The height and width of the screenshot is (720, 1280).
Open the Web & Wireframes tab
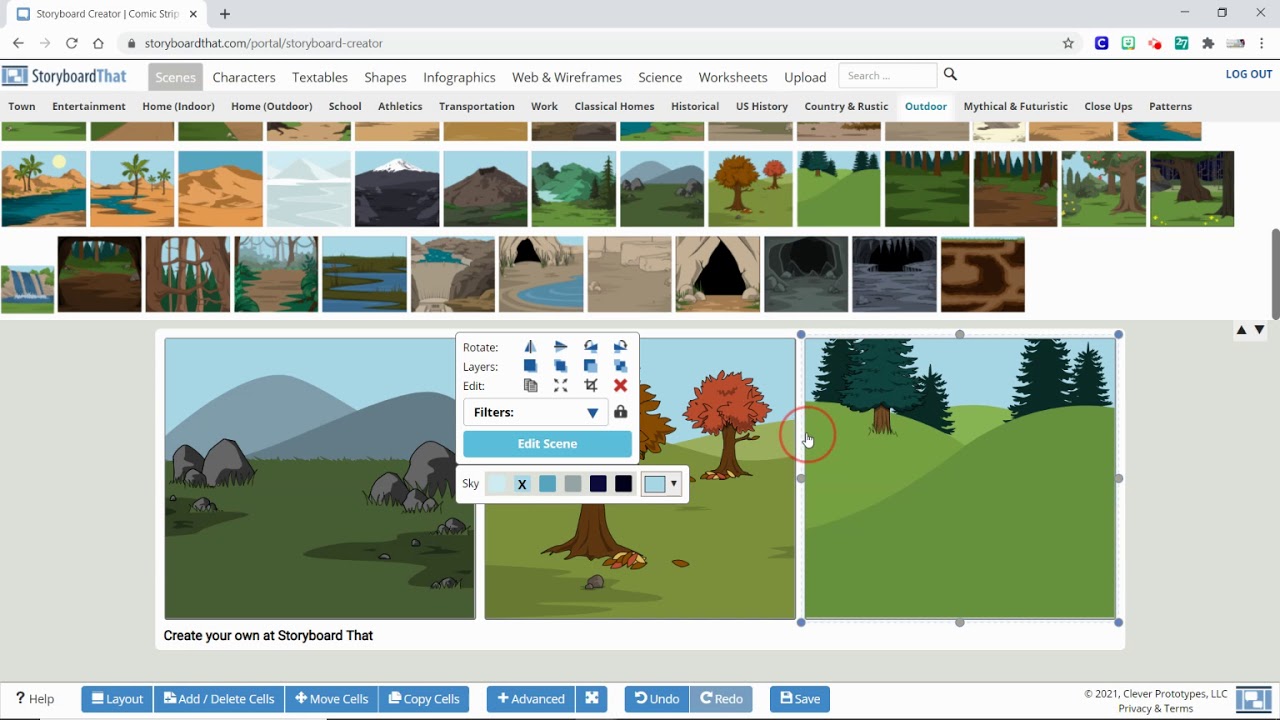(x=567, y=77)
